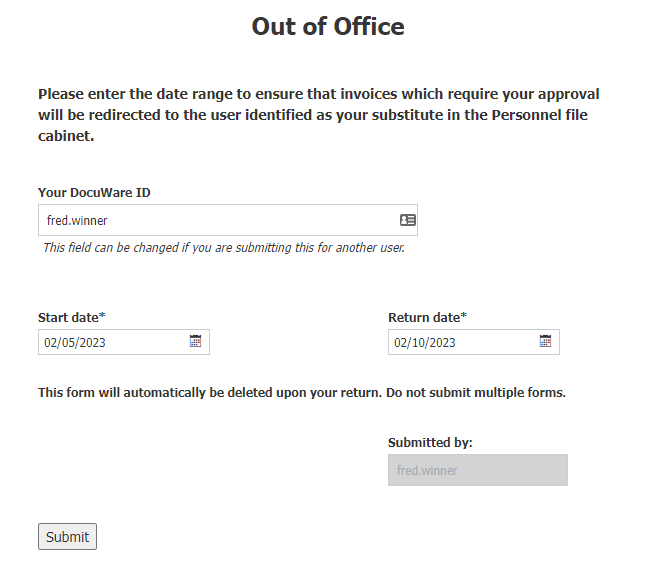Click the Submit button
This screenshot has width=656, height=562.
(x=67, y=536)
